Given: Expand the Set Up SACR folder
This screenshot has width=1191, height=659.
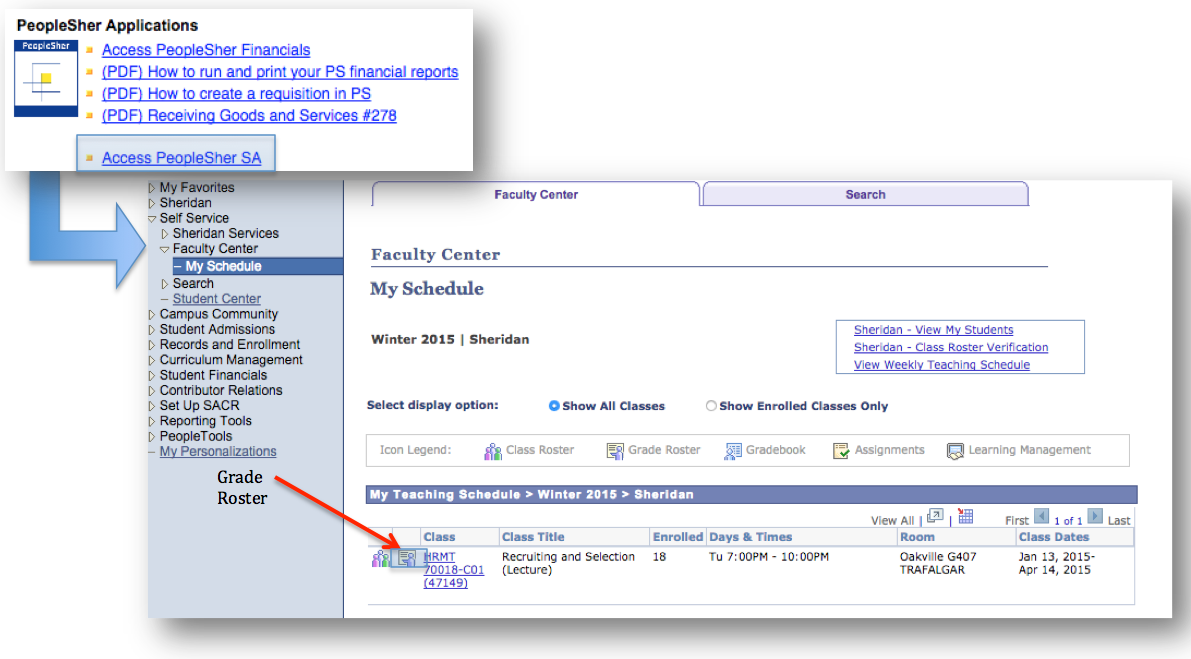Looking at the screenshot, I should tap(152, 405).
